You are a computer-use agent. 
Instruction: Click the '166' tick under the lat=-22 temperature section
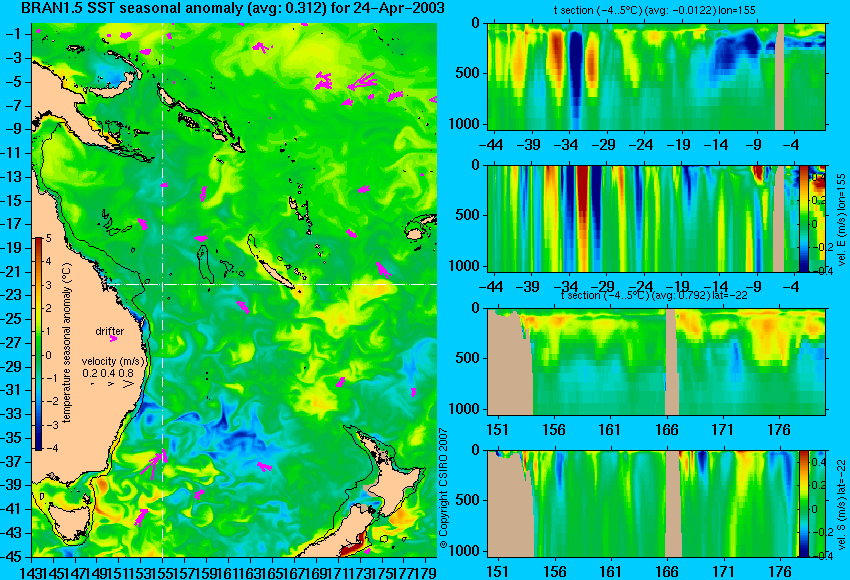667,430
